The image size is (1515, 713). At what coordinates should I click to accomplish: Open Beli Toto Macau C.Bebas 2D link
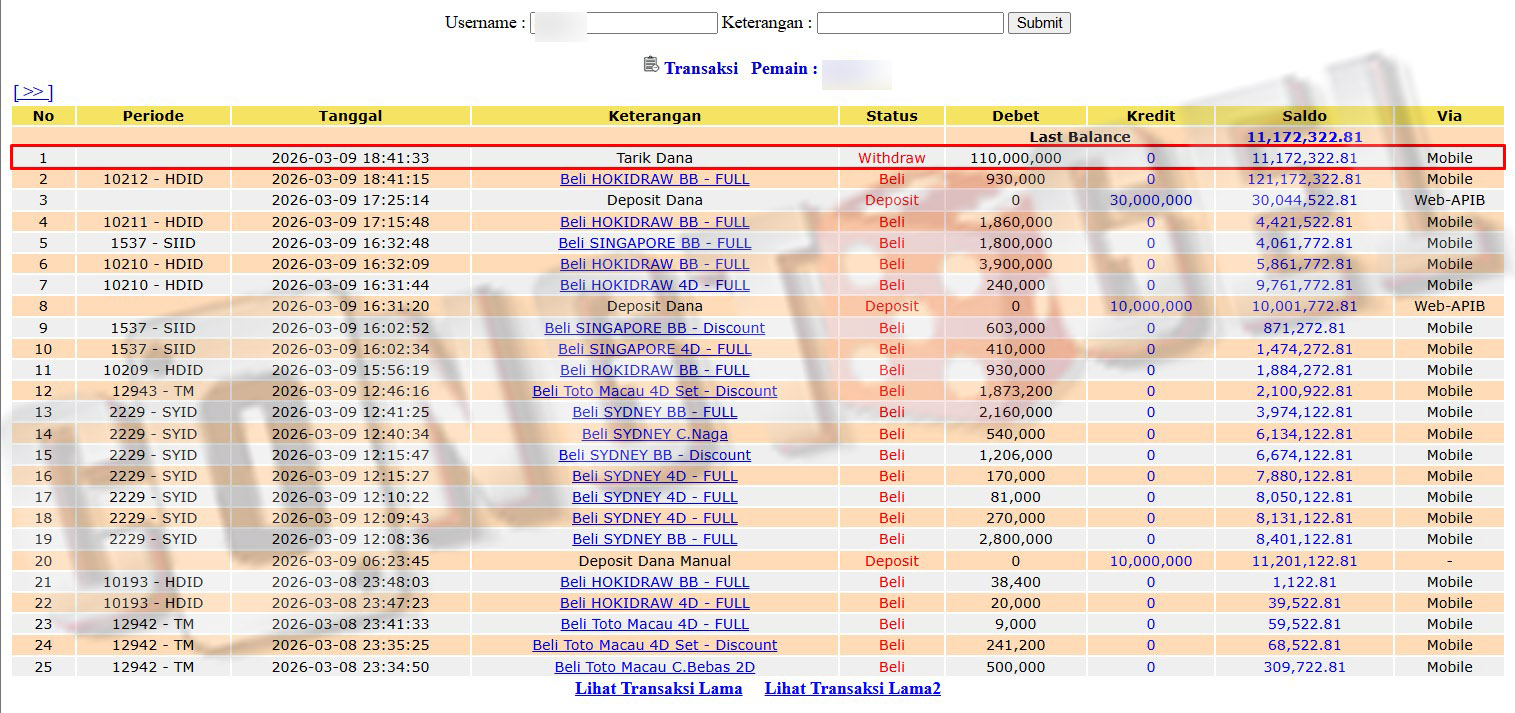tap(654, 667)
